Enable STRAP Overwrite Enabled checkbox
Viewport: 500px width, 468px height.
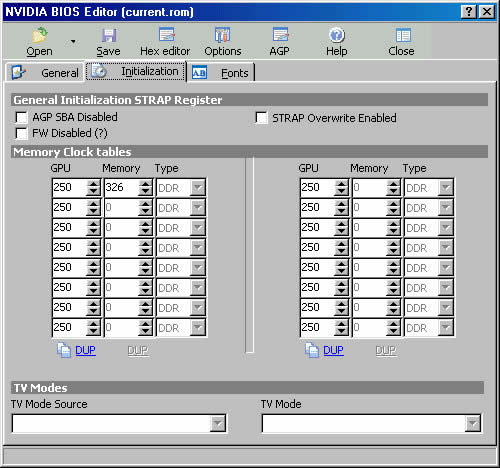pyautogui.click(x=261, y=118)
